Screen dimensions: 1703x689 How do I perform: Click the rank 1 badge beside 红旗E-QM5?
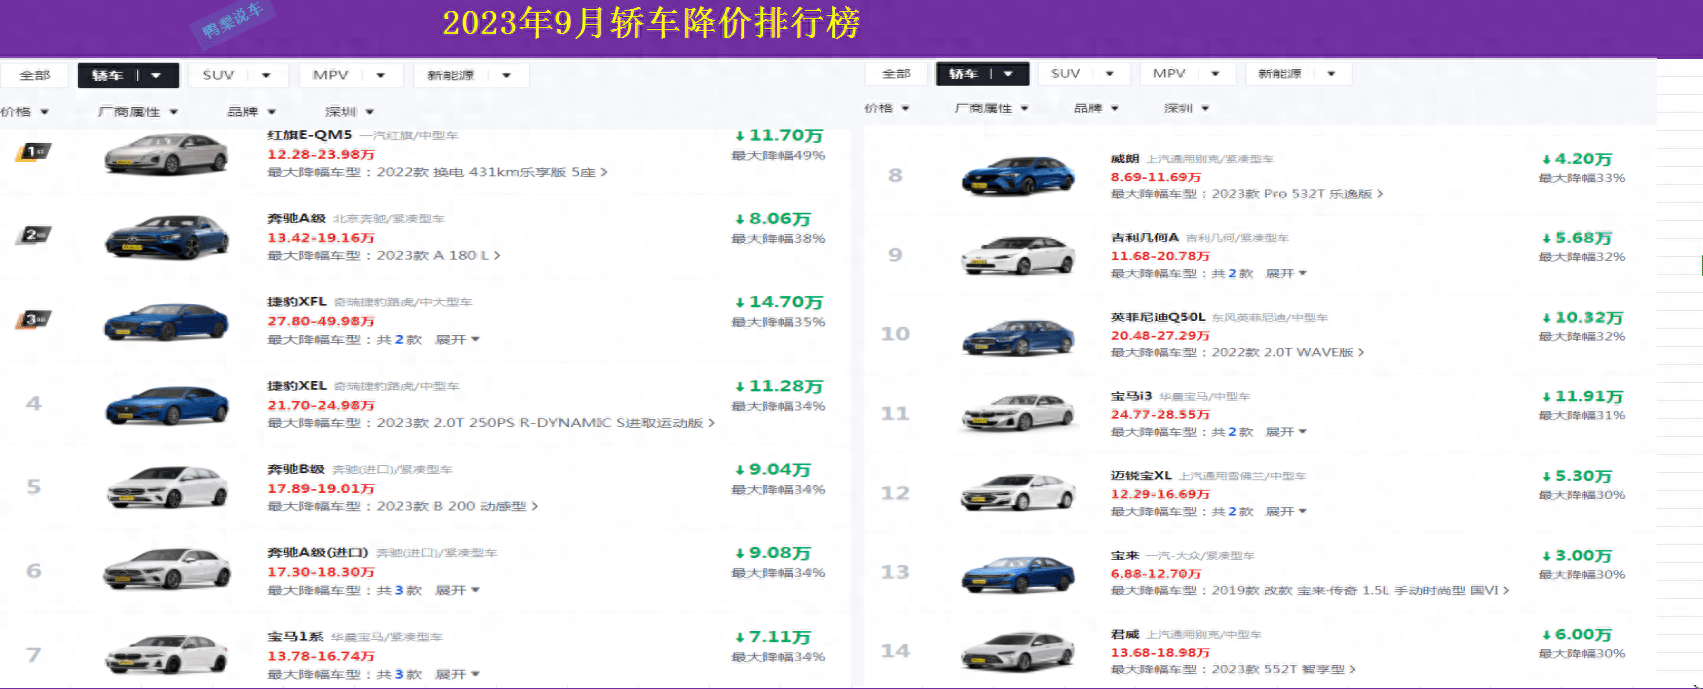[33, 152]
